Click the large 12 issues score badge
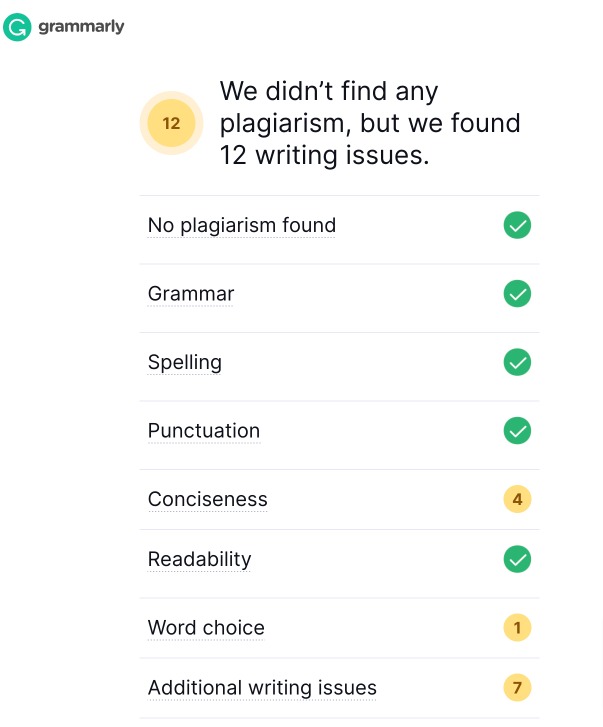 click(x=171, y=124)
